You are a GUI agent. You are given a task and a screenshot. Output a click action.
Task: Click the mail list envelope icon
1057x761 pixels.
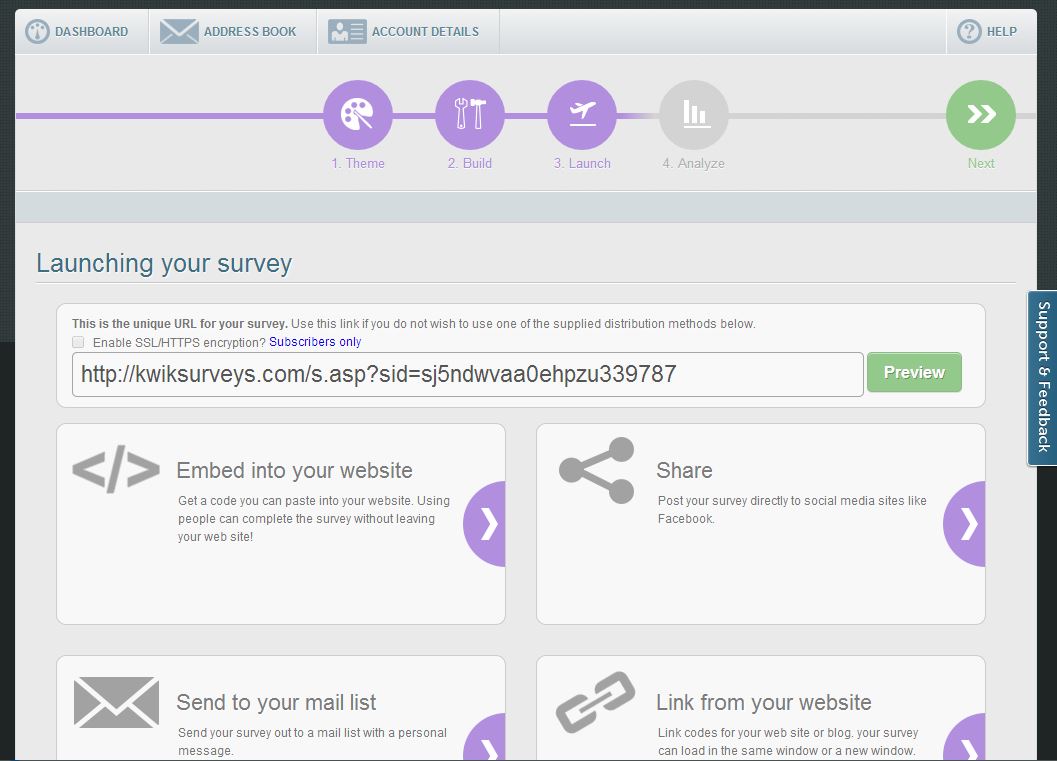[116, 702]
